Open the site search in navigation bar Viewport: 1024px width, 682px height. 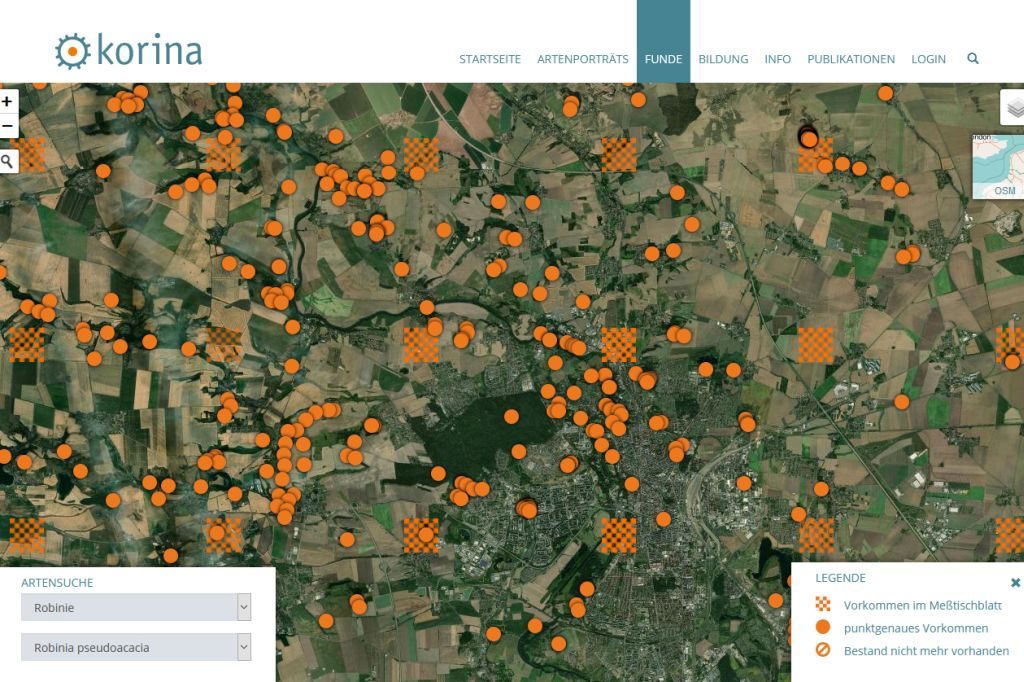pos(973,59)
